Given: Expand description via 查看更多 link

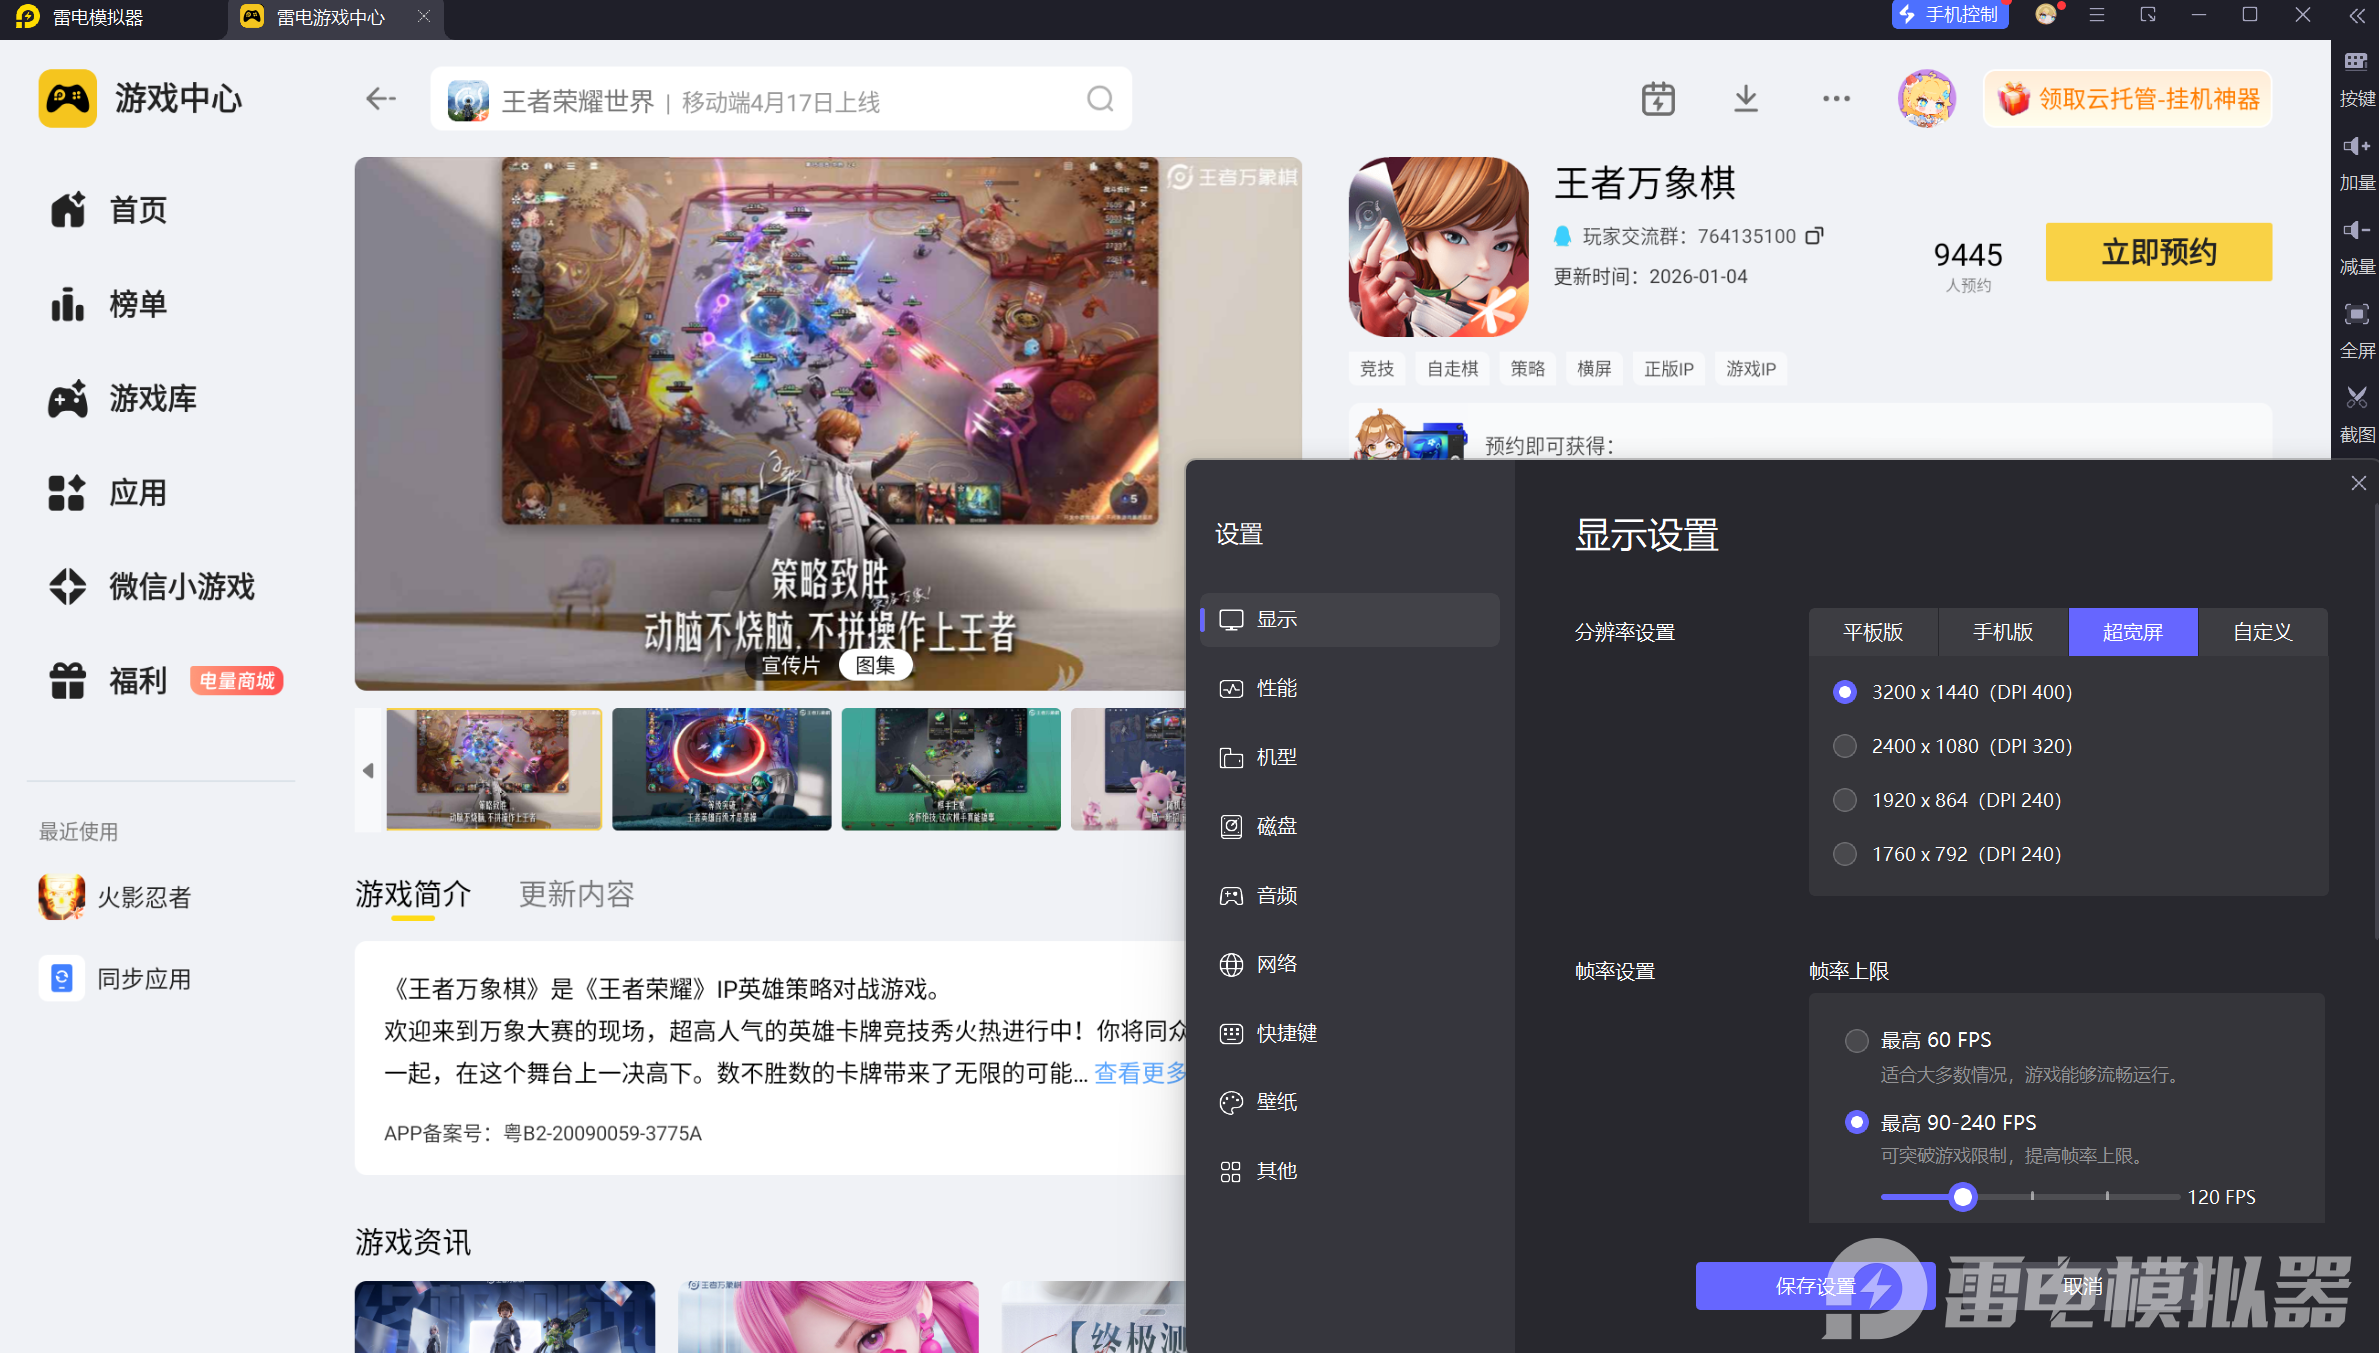Looking at the screenshot, I should 1140,1073.
